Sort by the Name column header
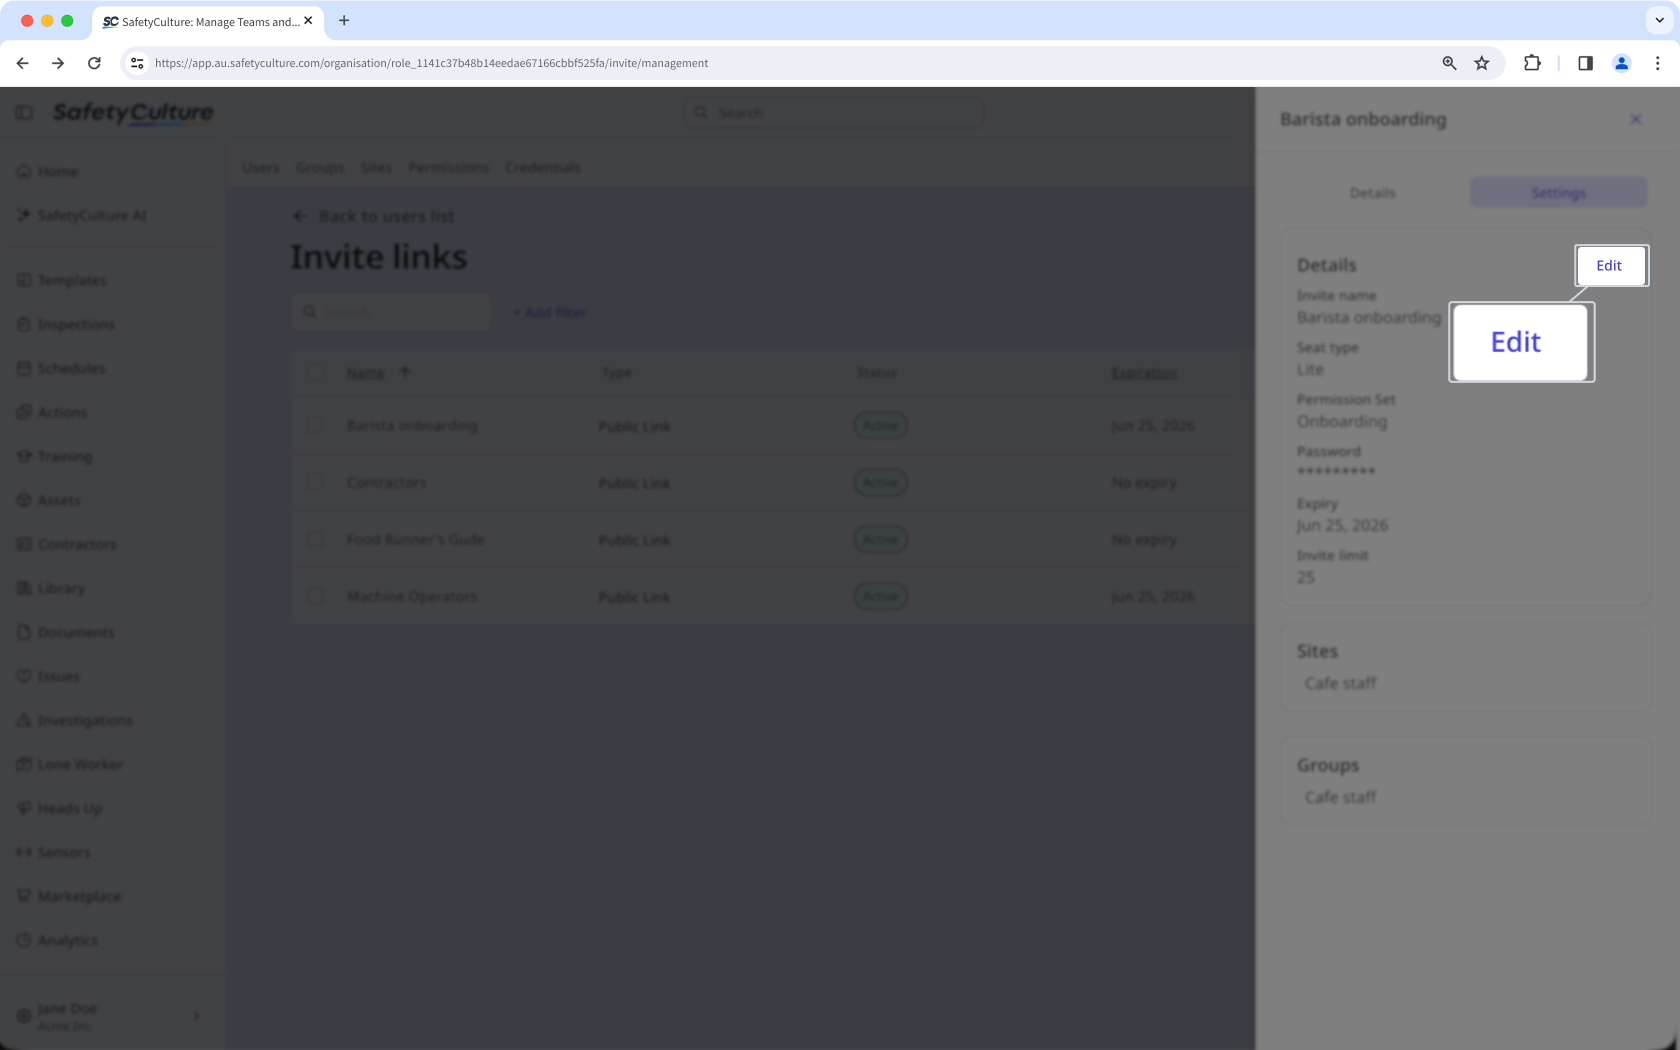This screenshot has height=1050, width=1680. click(x=366, y=373)
